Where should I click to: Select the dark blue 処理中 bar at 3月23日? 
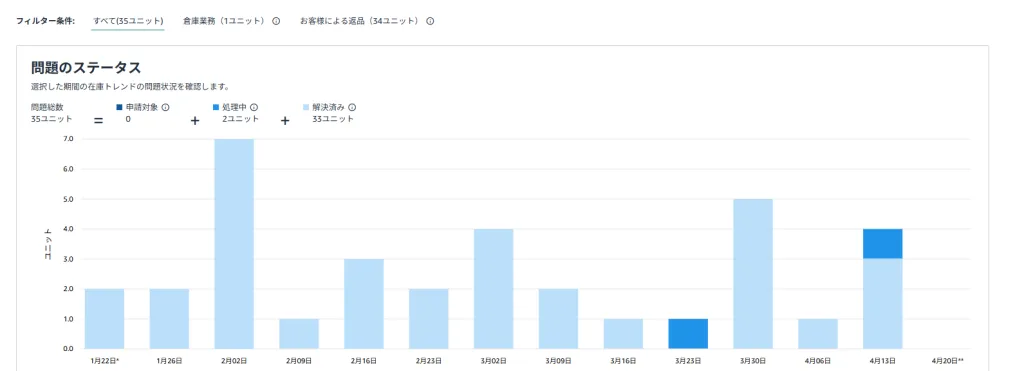coord(688,334)
